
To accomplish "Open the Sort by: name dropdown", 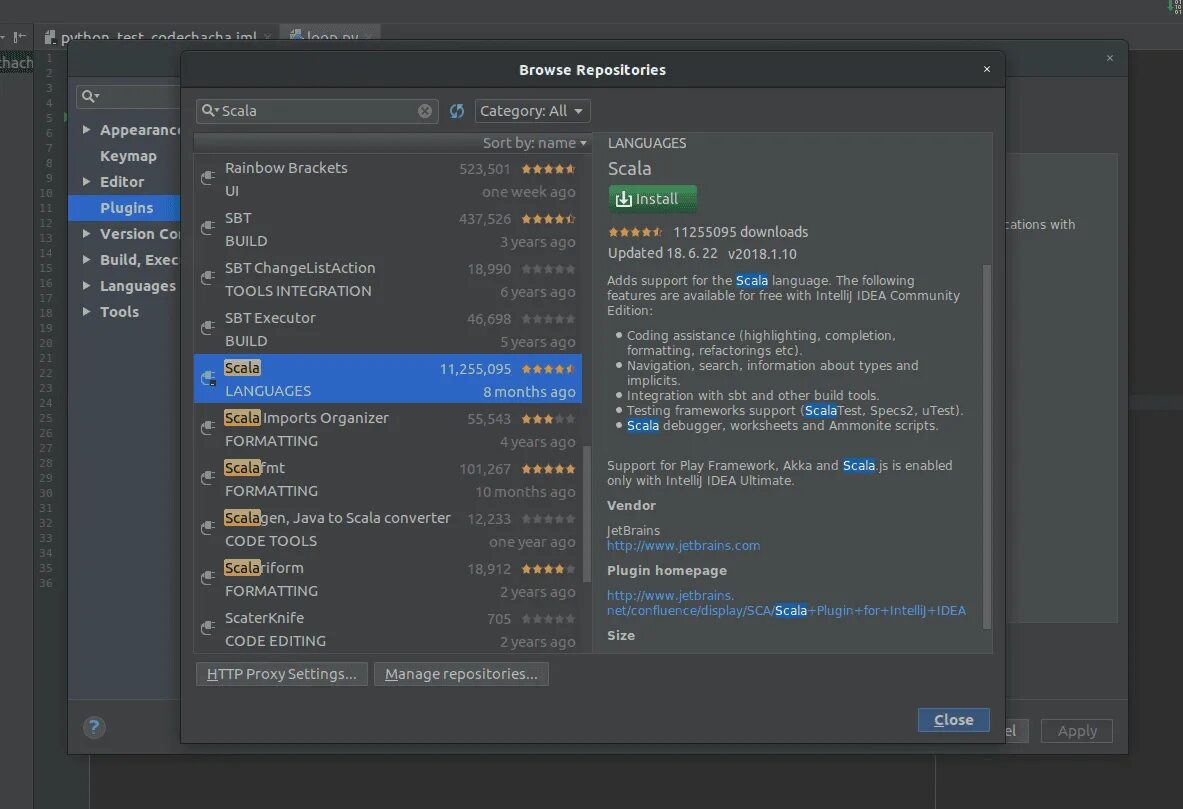I will pyautogui.click(x=535, y=143).
